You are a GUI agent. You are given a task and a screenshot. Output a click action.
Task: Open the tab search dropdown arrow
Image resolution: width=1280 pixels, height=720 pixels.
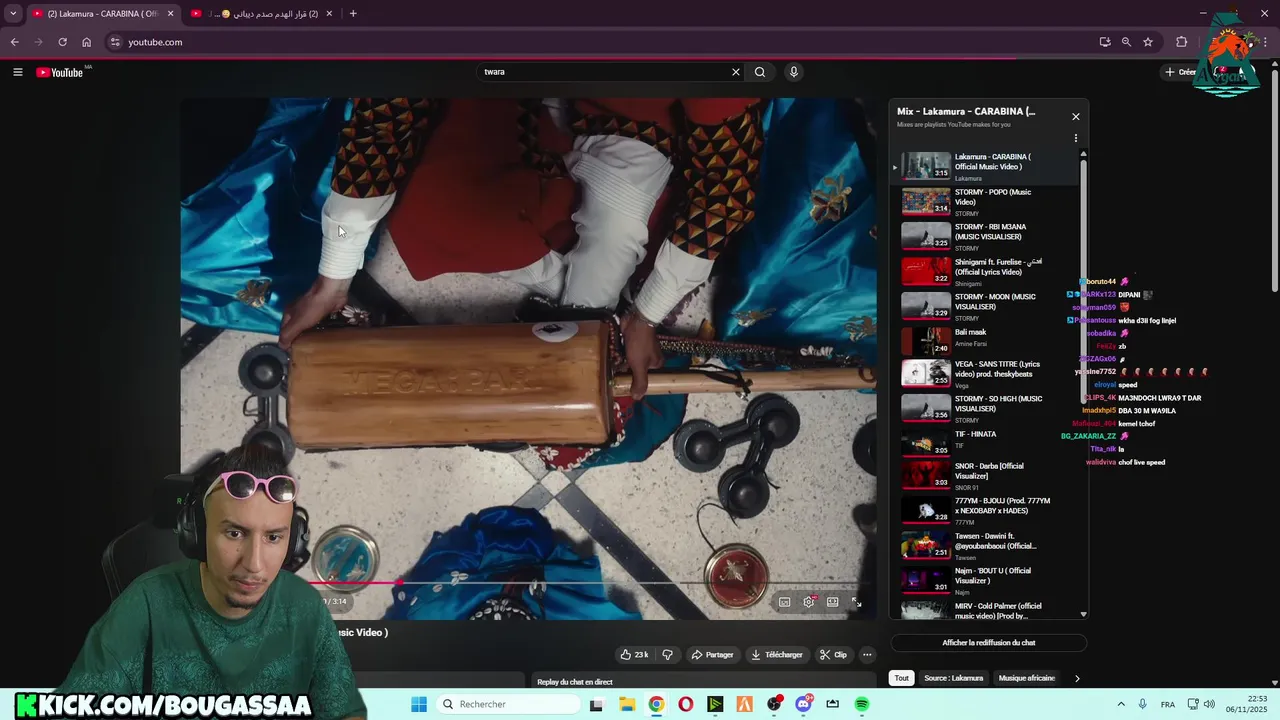coord(12,13)
